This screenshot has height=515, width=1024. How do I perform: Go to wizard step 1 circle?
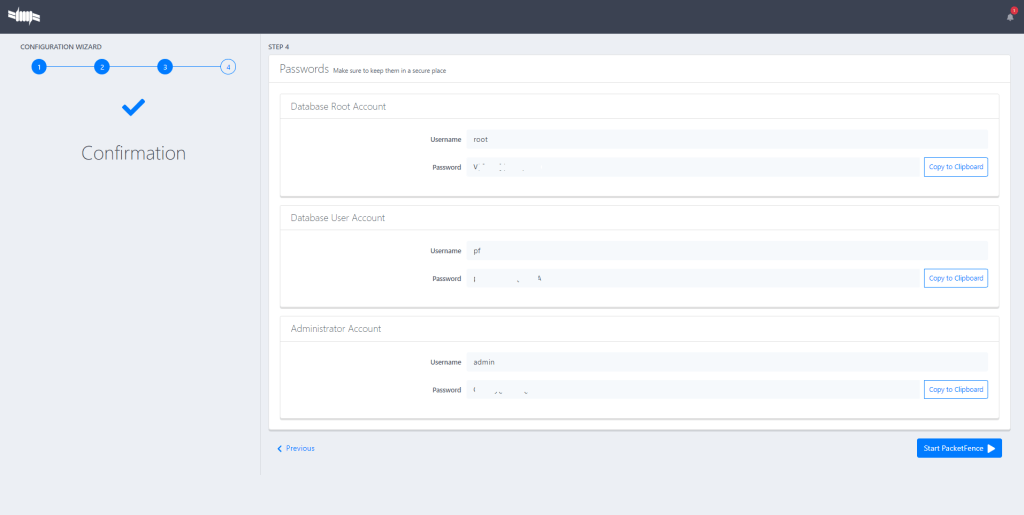click(38, 67)
